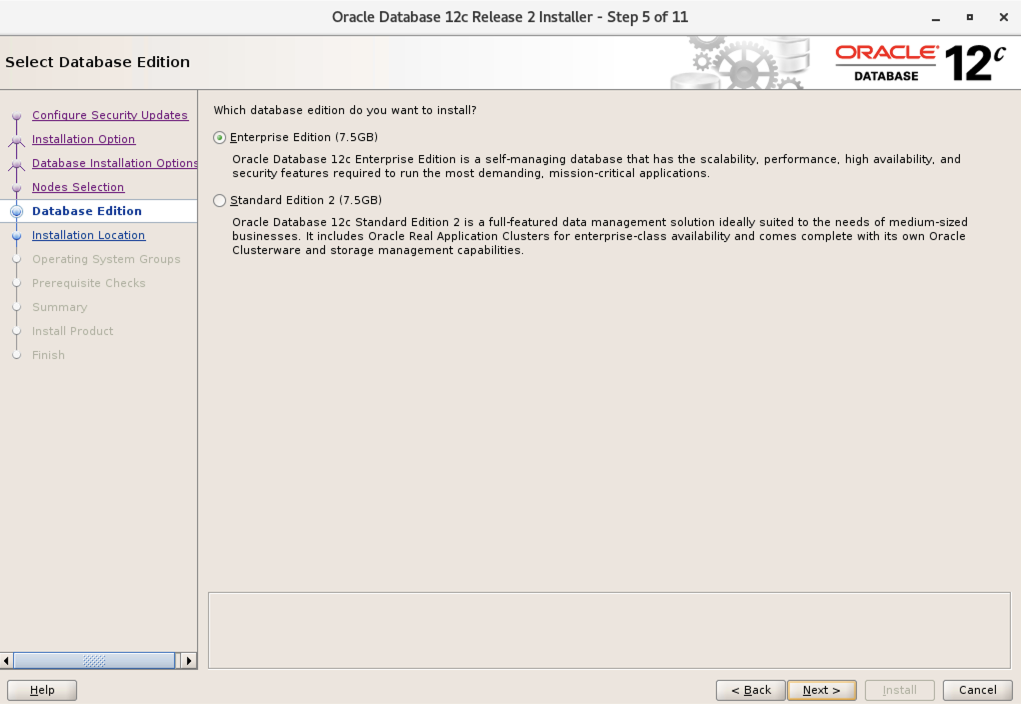This screenshot has width=1021, height=704.
Task: Open Configure Security Updates step
Action: (110, 115)
